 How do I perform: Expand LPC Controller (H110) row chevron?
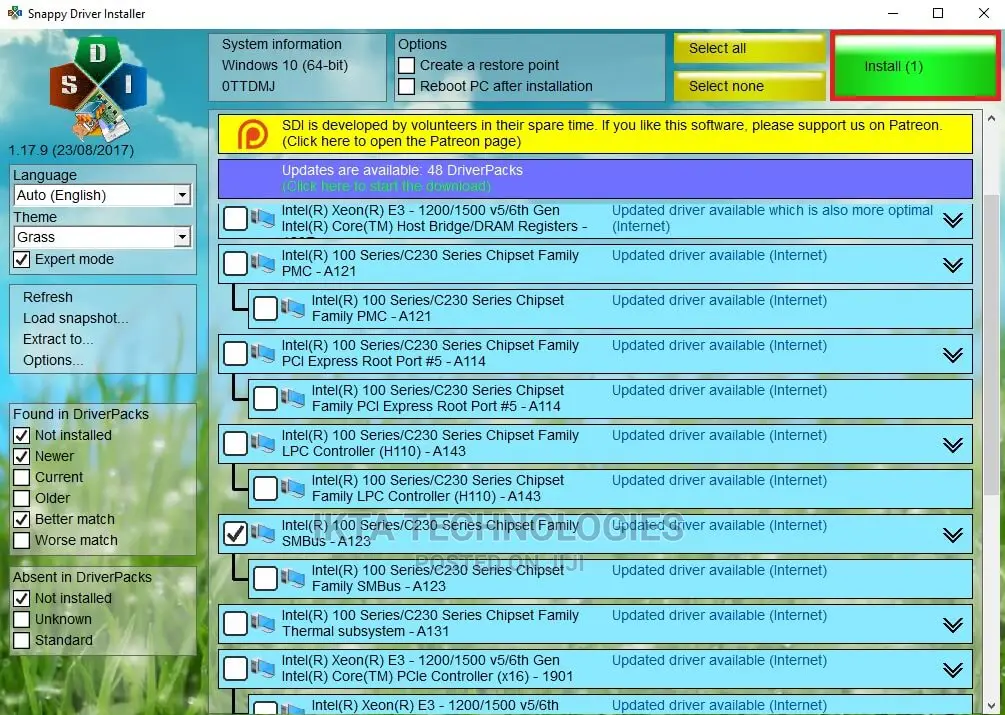[953, 444]
